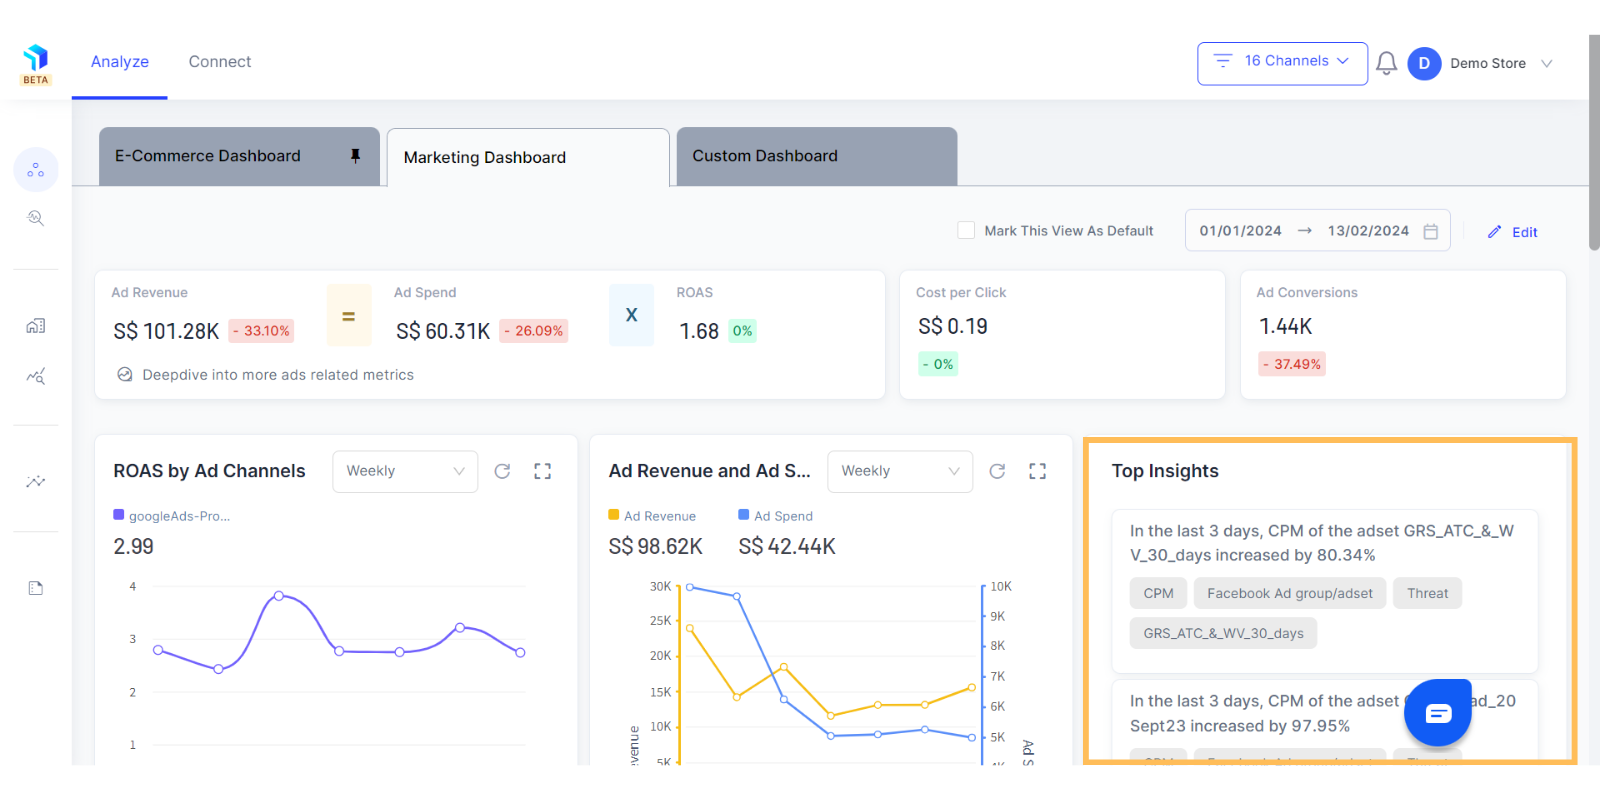Viewport: 1600px width, 800px height.
Task: Click the CPM tag in first insight
Action: [x=1158, y=593]
